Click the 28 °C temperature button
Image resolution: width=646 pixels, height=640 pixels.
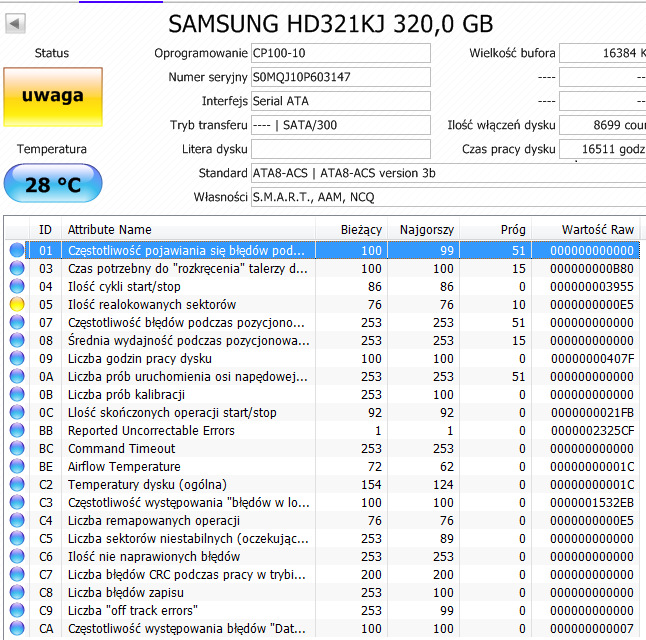(x=53, y=185)
